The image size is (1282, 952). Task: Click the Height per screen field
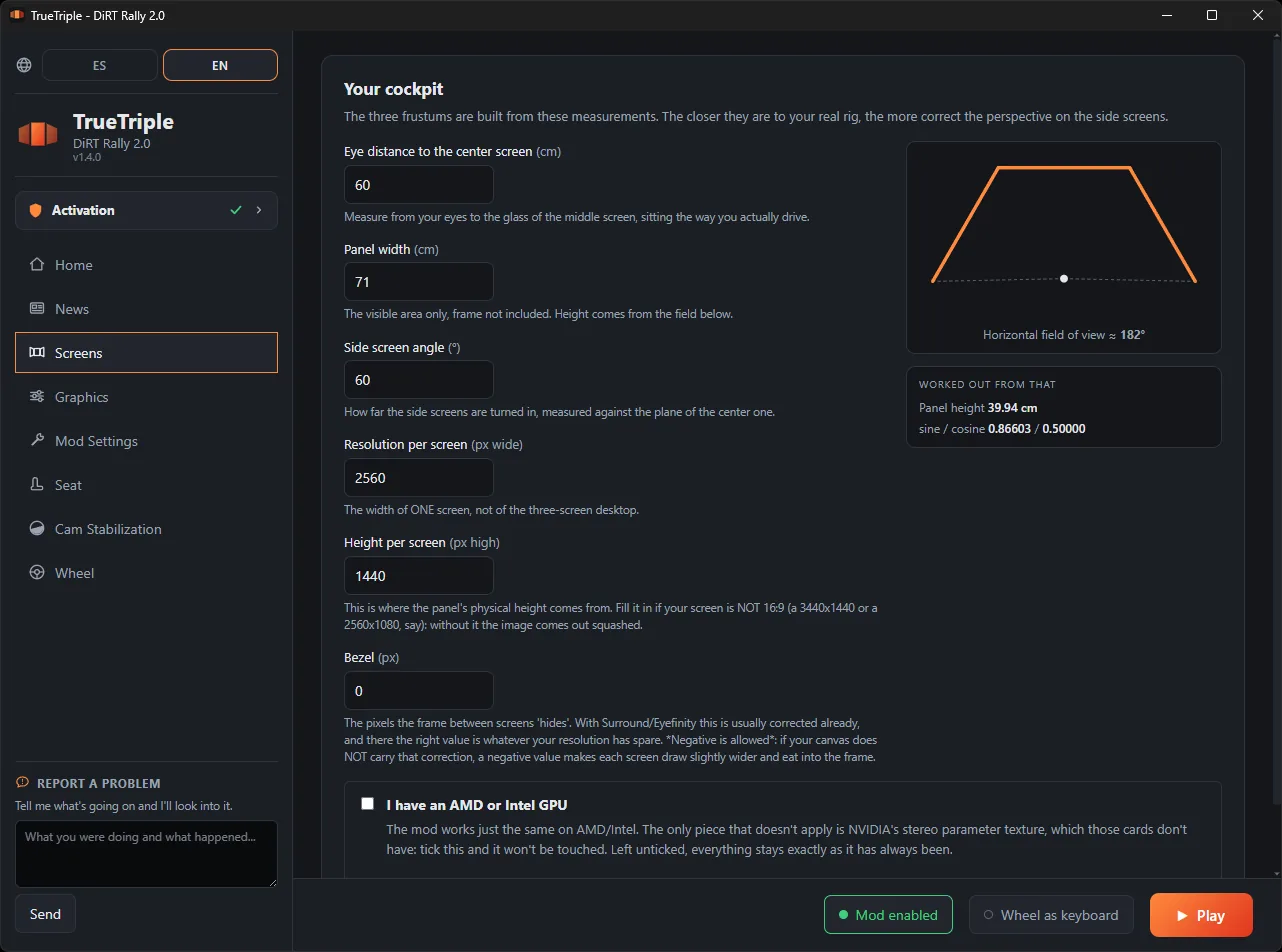(x=419, y=576)
